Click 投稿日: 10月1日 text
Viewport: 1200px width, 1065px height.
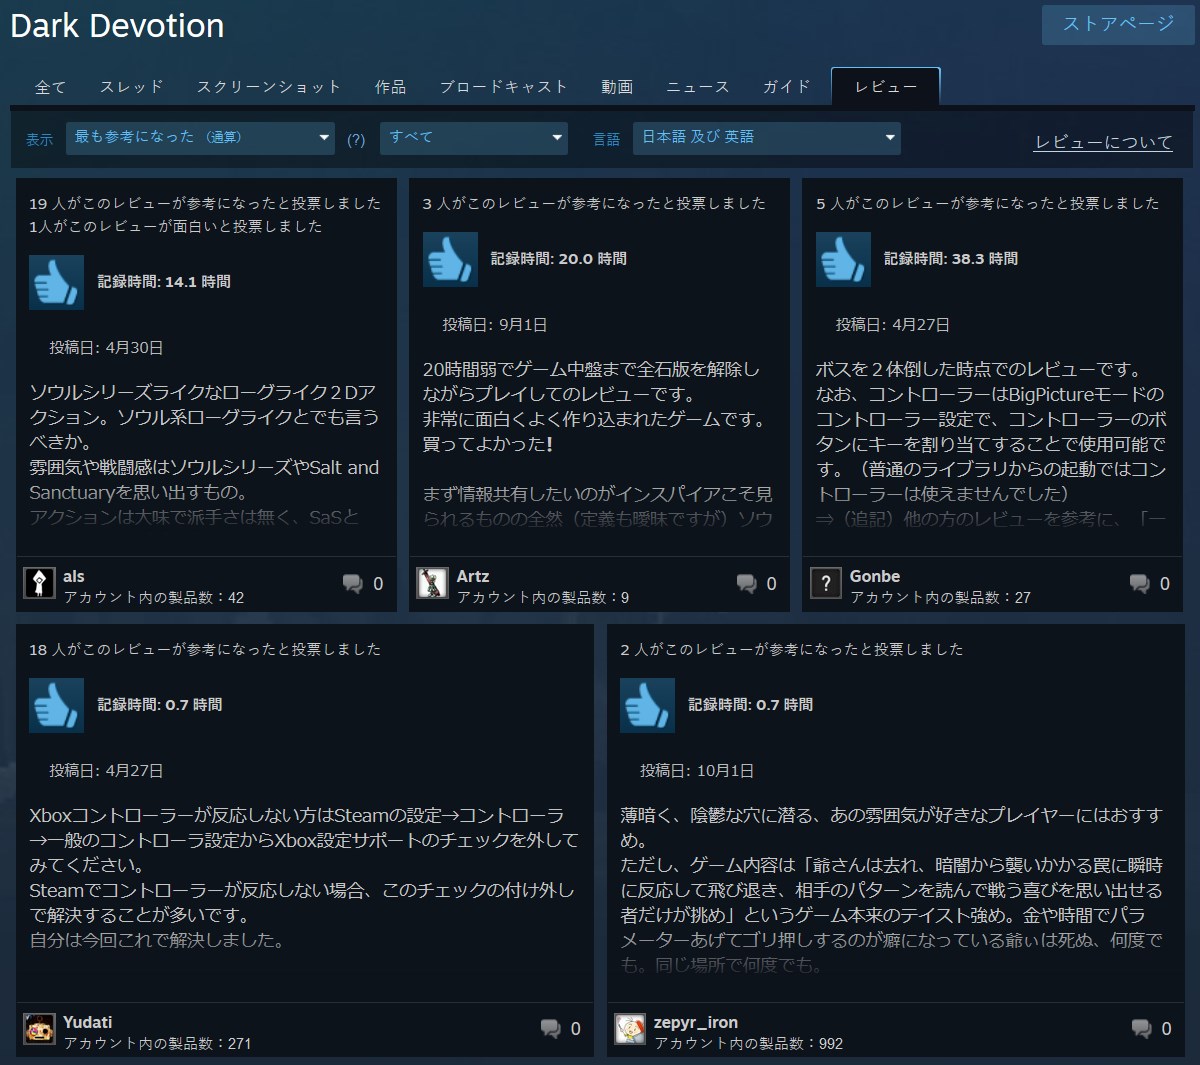(697, 771)
